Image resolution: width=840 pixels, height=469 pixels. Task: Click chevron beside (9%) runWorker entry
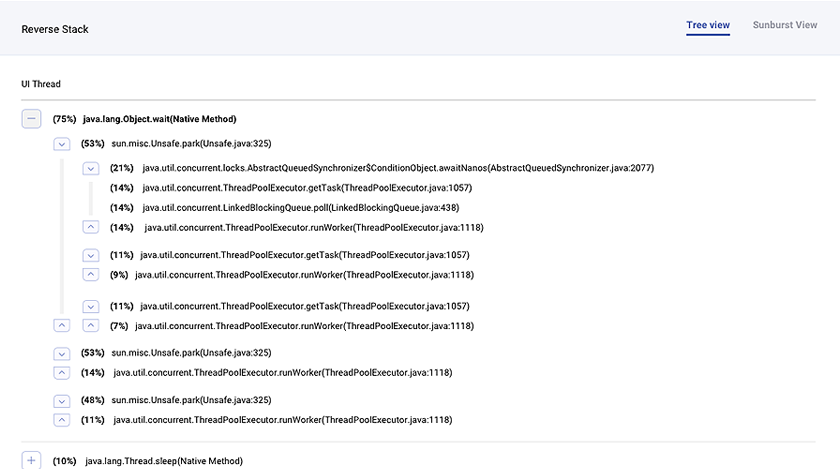91,275
